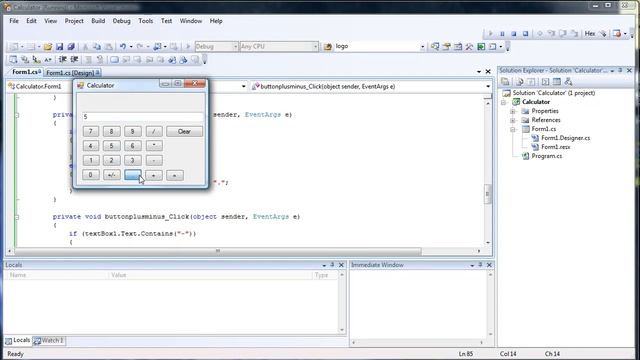This screenshot has width=640, height=360.
Task: Open Solution Explorer from the main toolbar icon
Action: click(x=435, y=47)
